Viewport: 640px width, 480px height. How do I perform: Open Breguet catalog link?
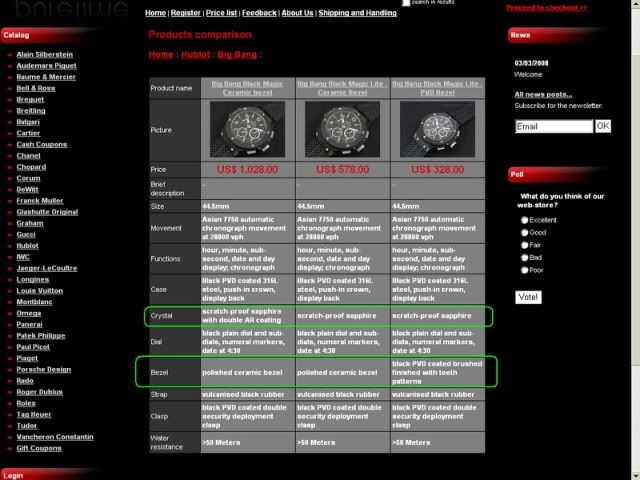pyautogui.click(x=30, y=99)
